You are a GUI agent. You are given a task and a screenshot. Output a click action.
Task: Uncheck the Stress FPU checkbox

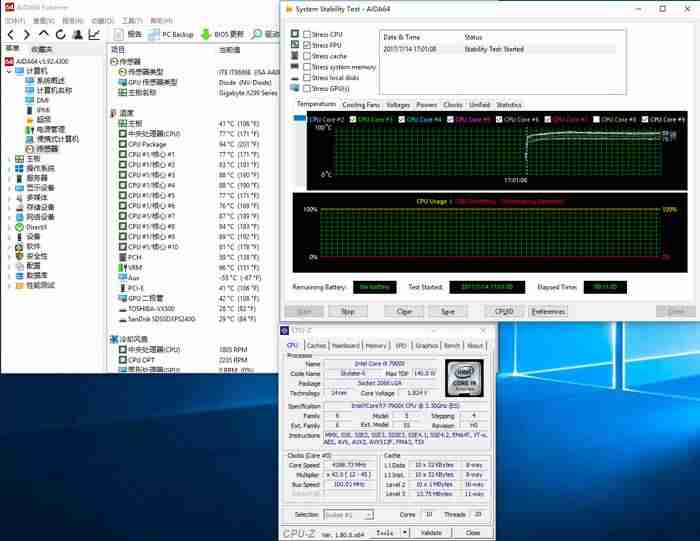307,45
